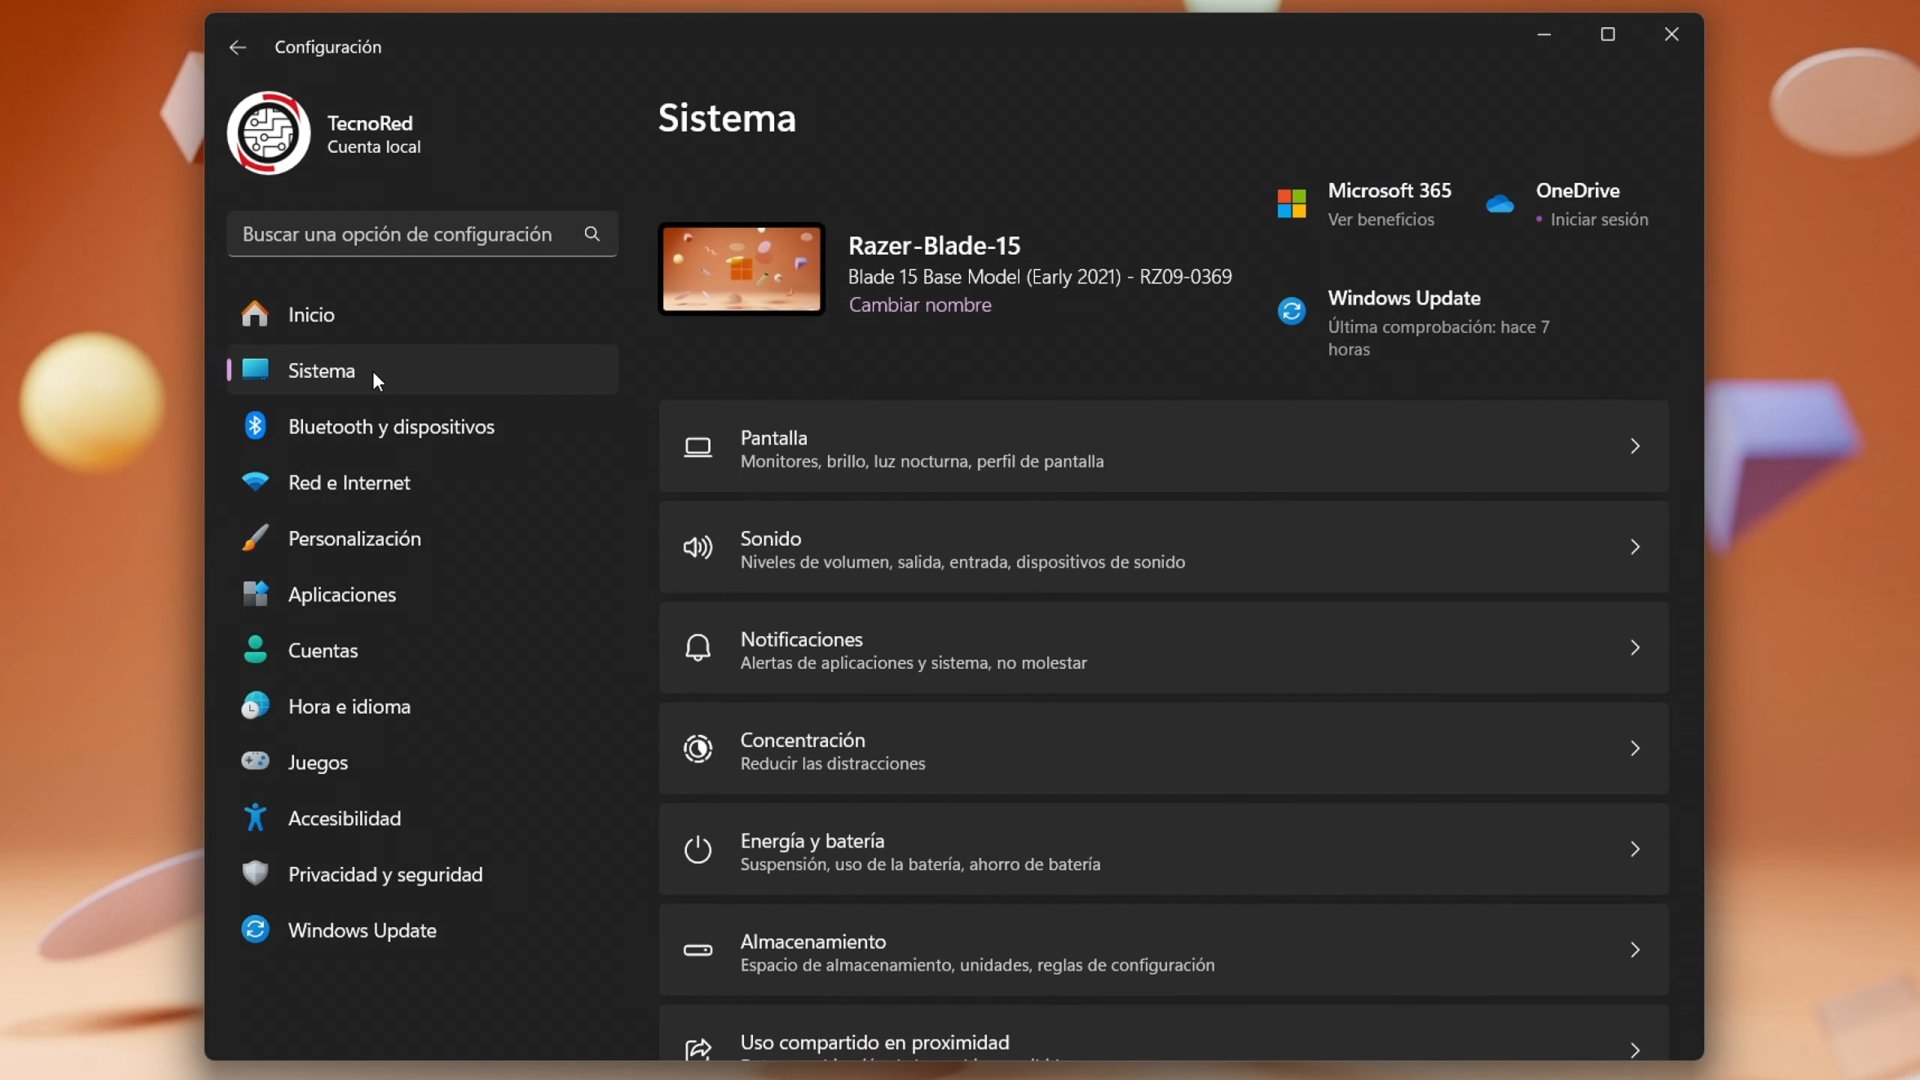1920x1080 pixels.
Task: Click the Red e Internet wifi icon
Action: pos(255,482)
